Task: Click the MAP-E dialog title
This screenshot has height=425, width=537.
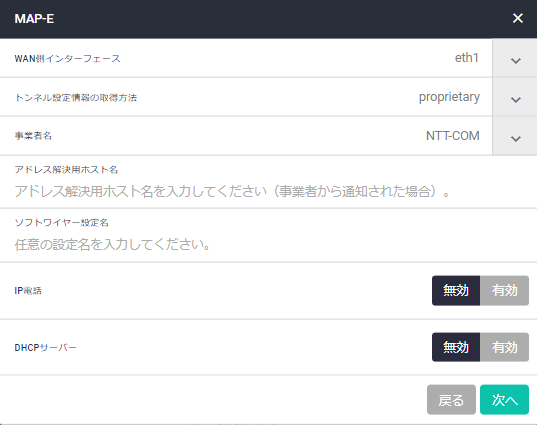Action: pyautogui.click(x=34, y=18)
